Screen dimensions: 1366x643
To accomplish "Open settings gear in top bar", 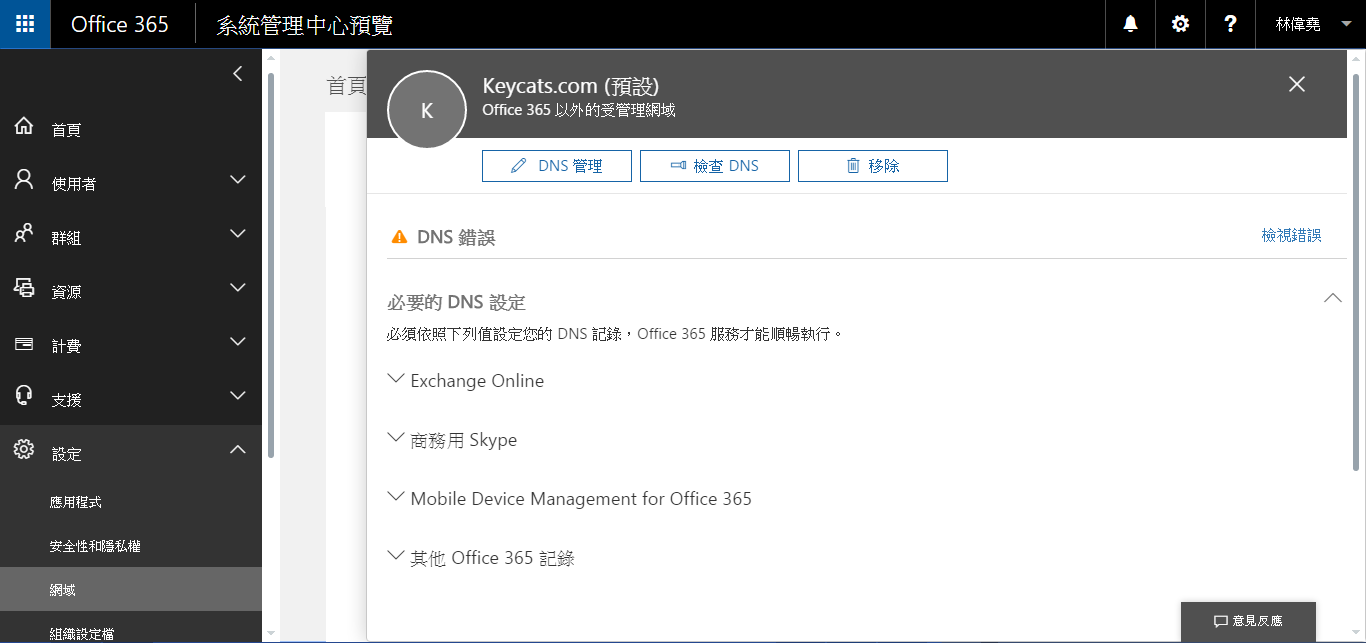I will (1181, 24).
